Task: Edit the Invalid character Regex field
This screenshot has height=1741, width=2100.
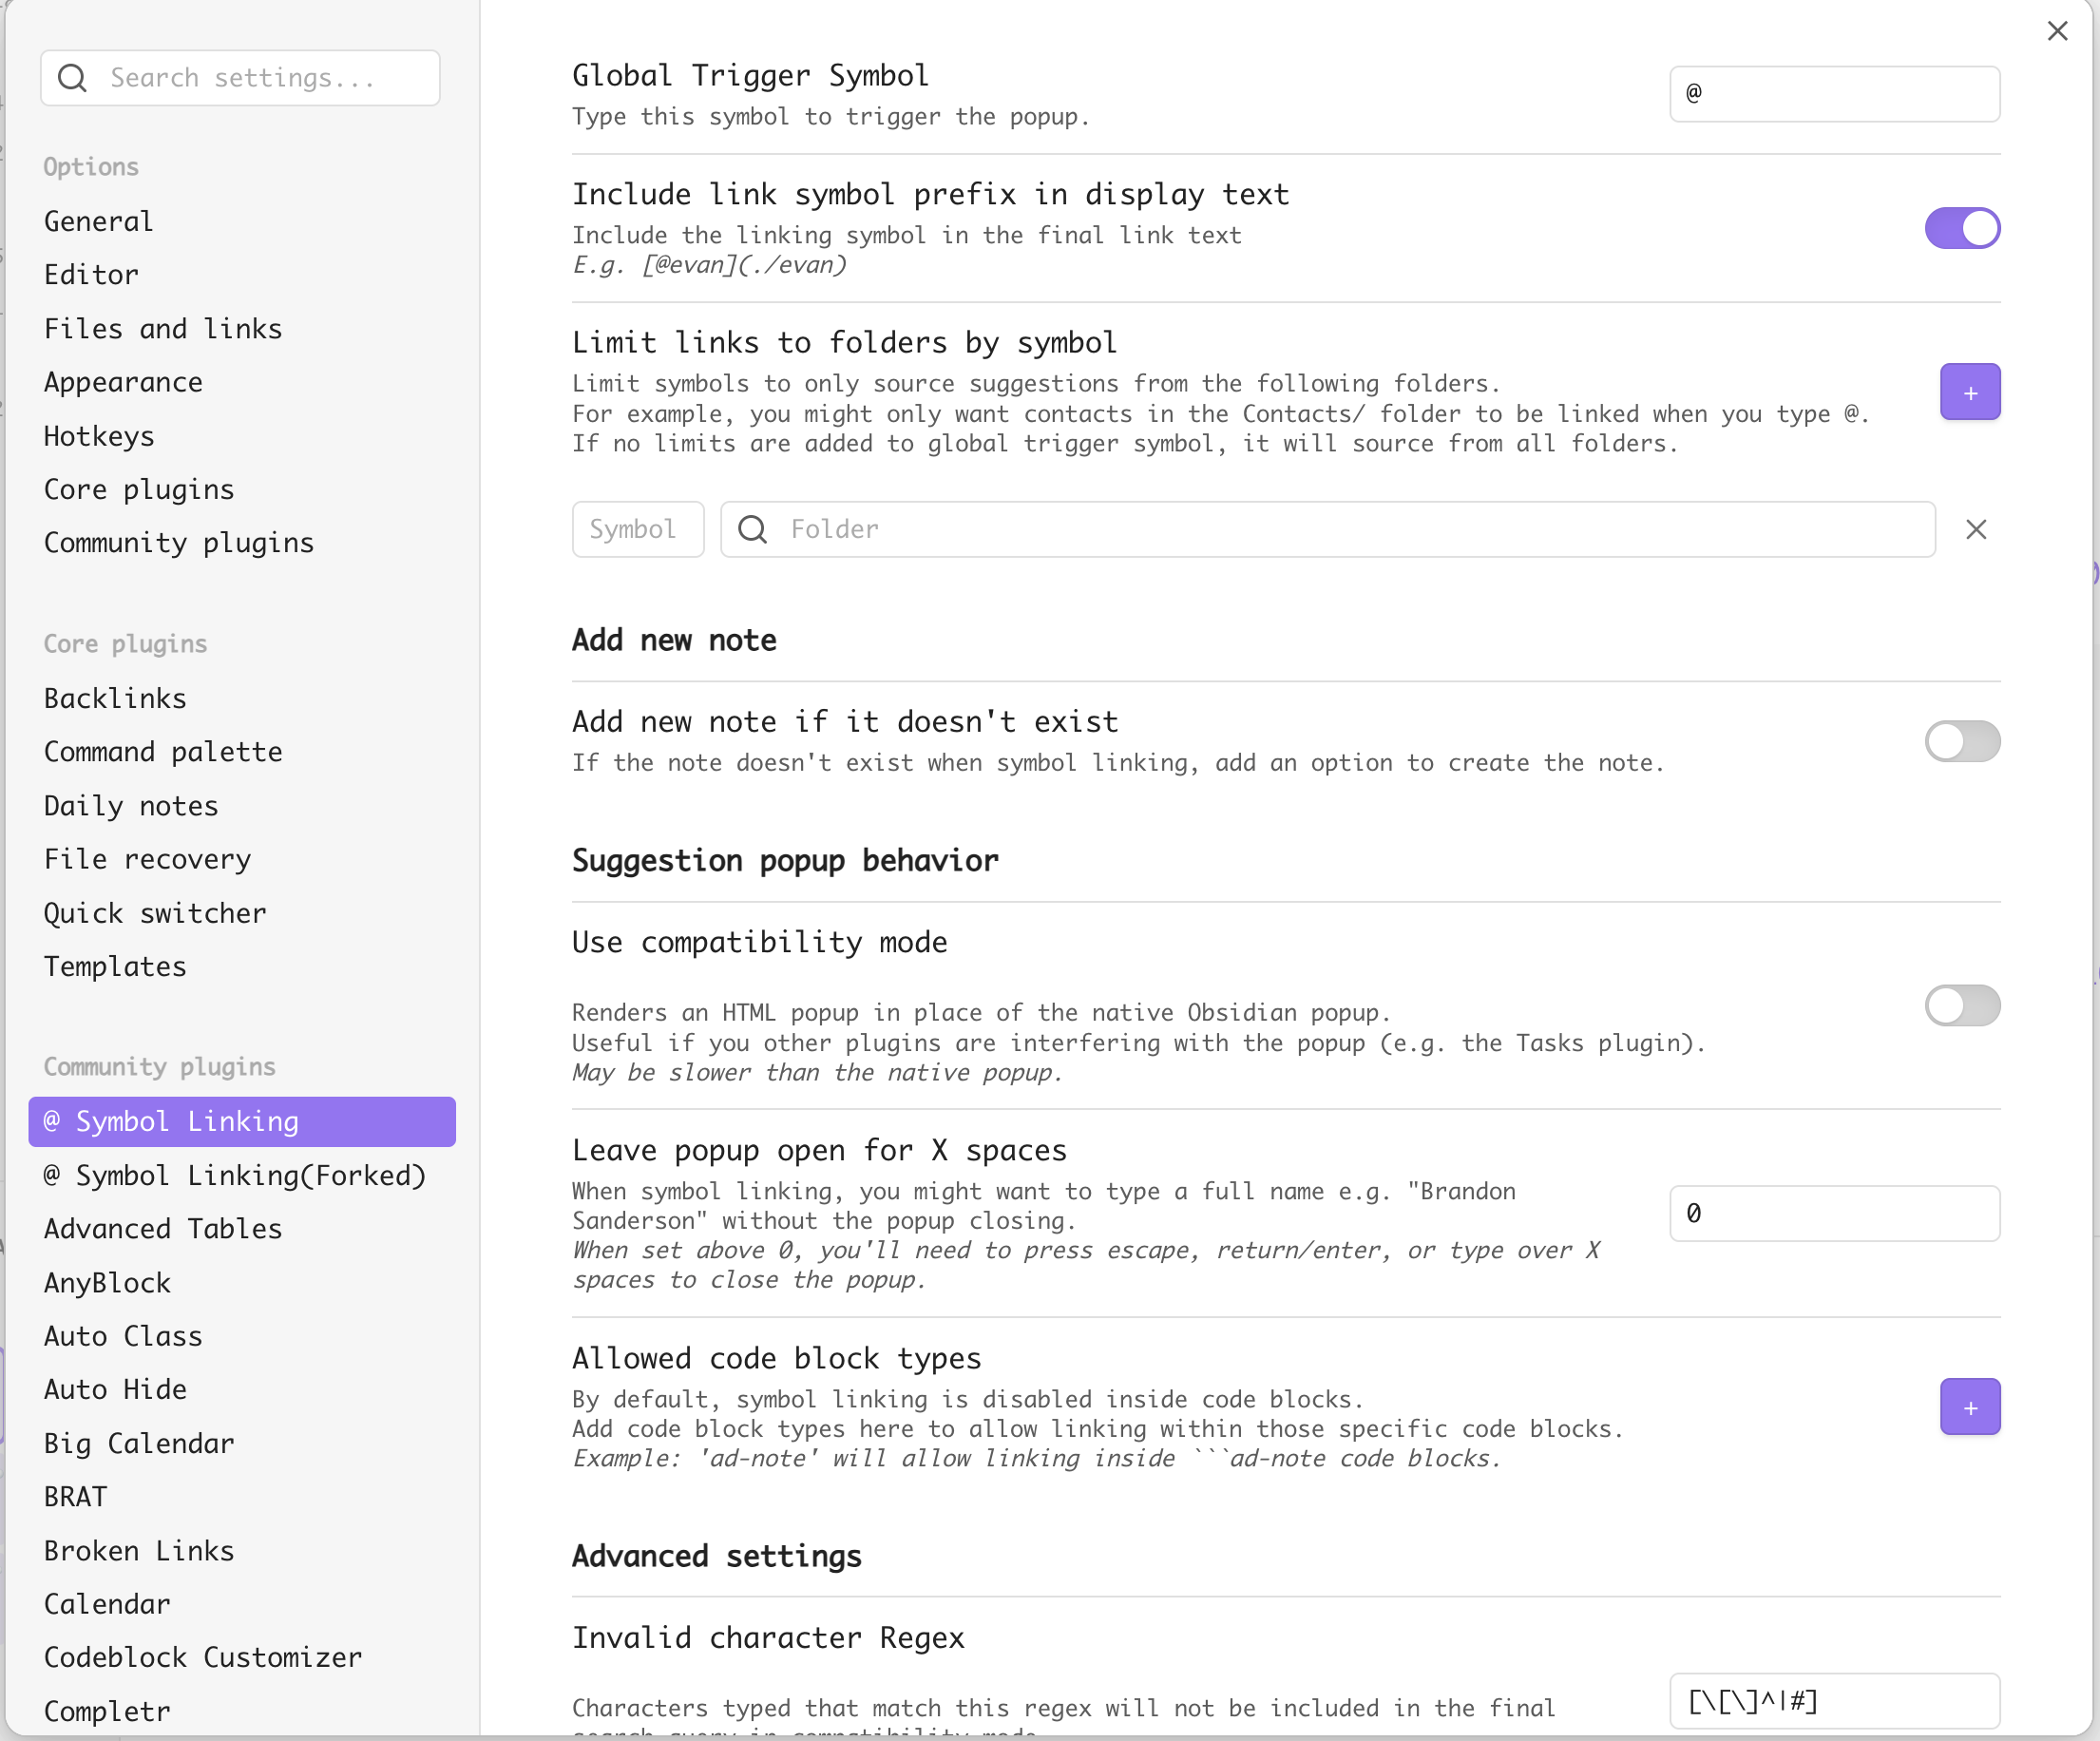Action: click(x=1834, y=1700)
